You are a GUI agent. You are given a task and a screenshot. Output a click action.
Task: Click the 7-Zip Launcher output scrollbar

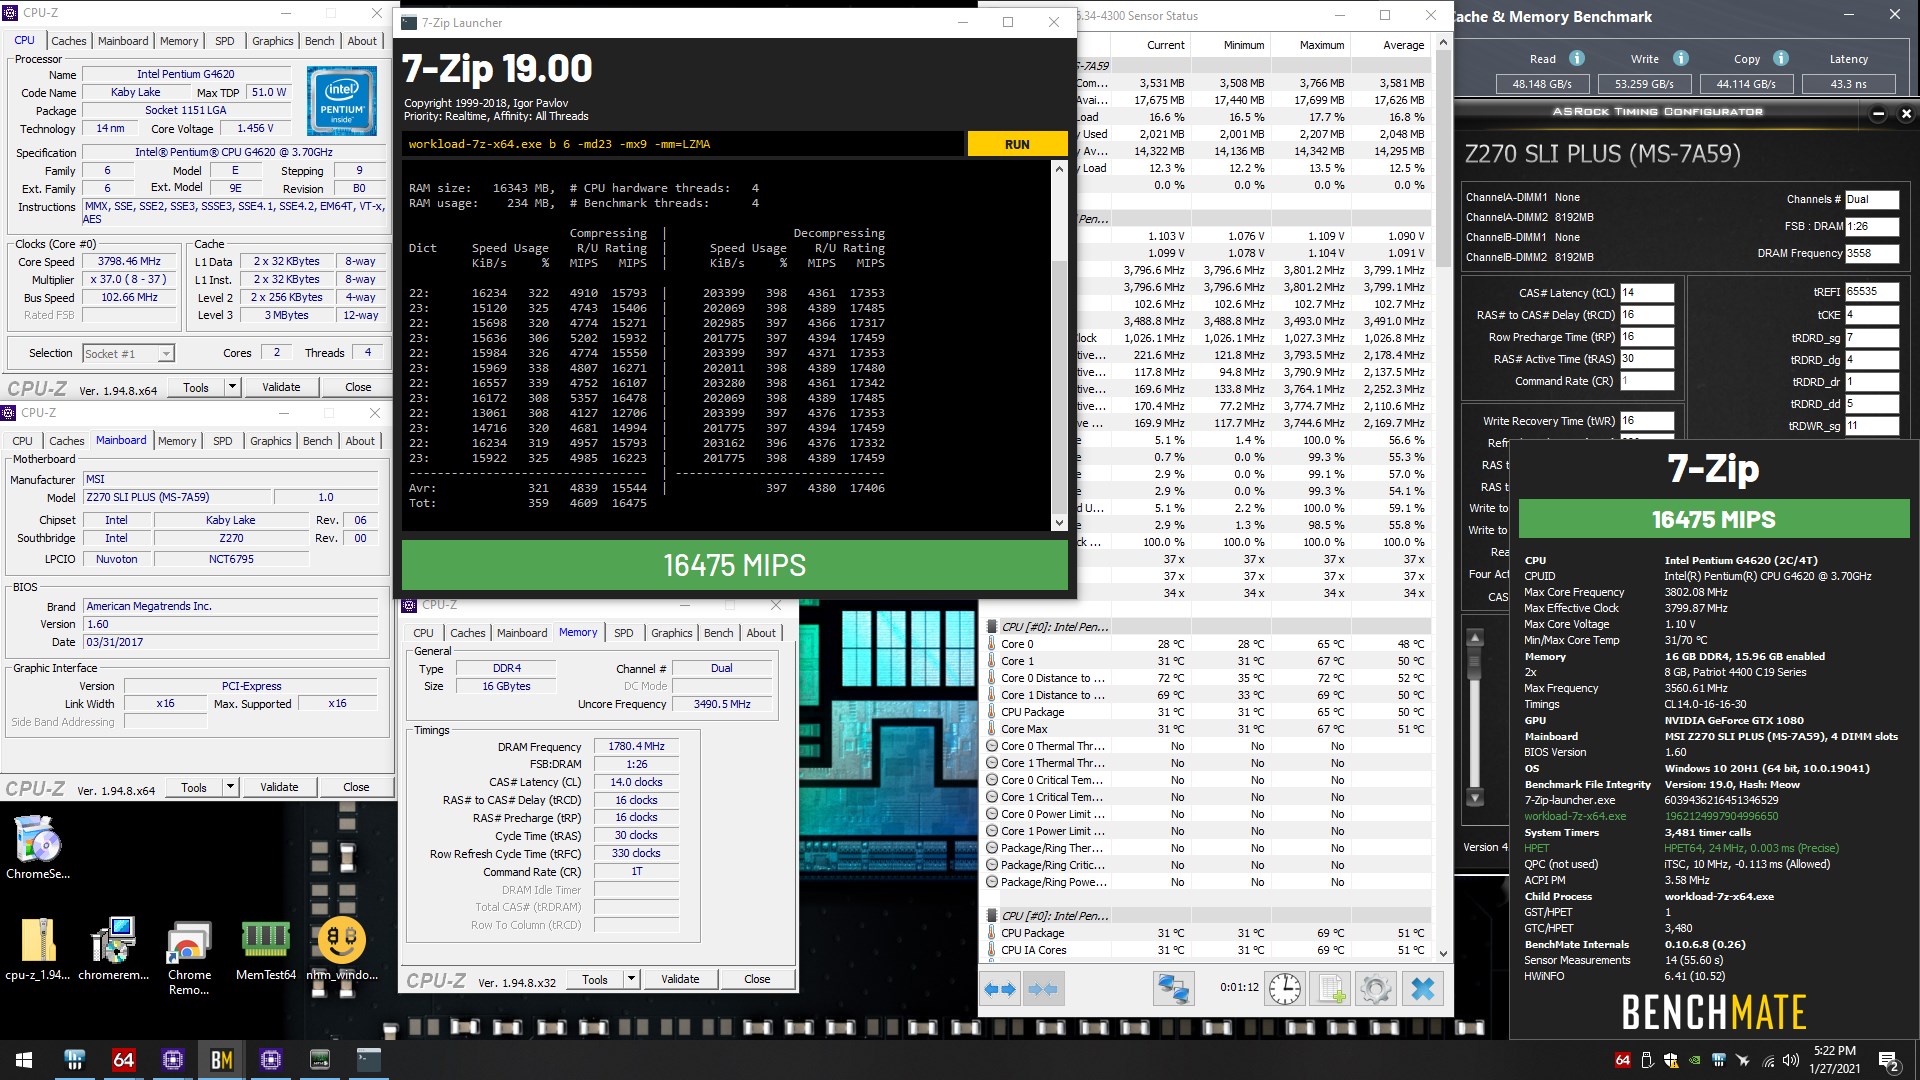[1059, 346]
